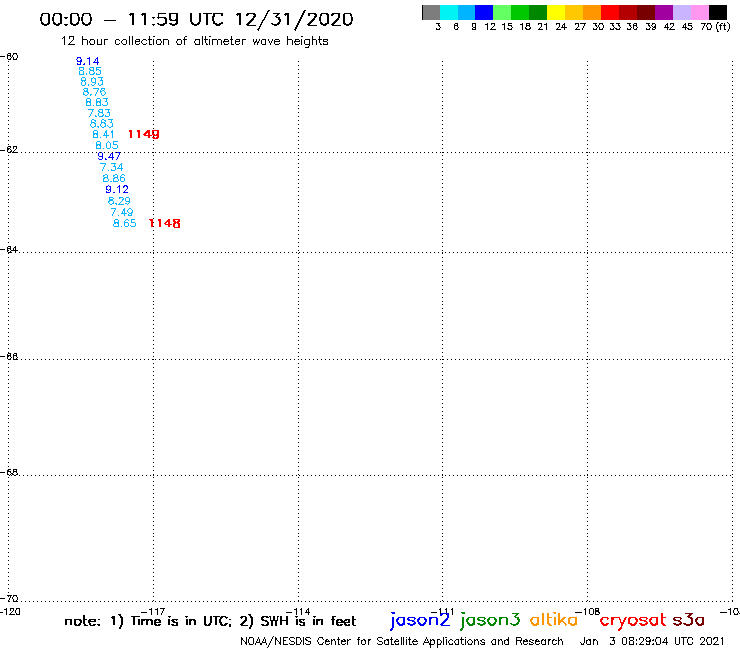
Task: Click the gray swatch in the color scale
Action: pyautogui.click(x=431, y=12)
